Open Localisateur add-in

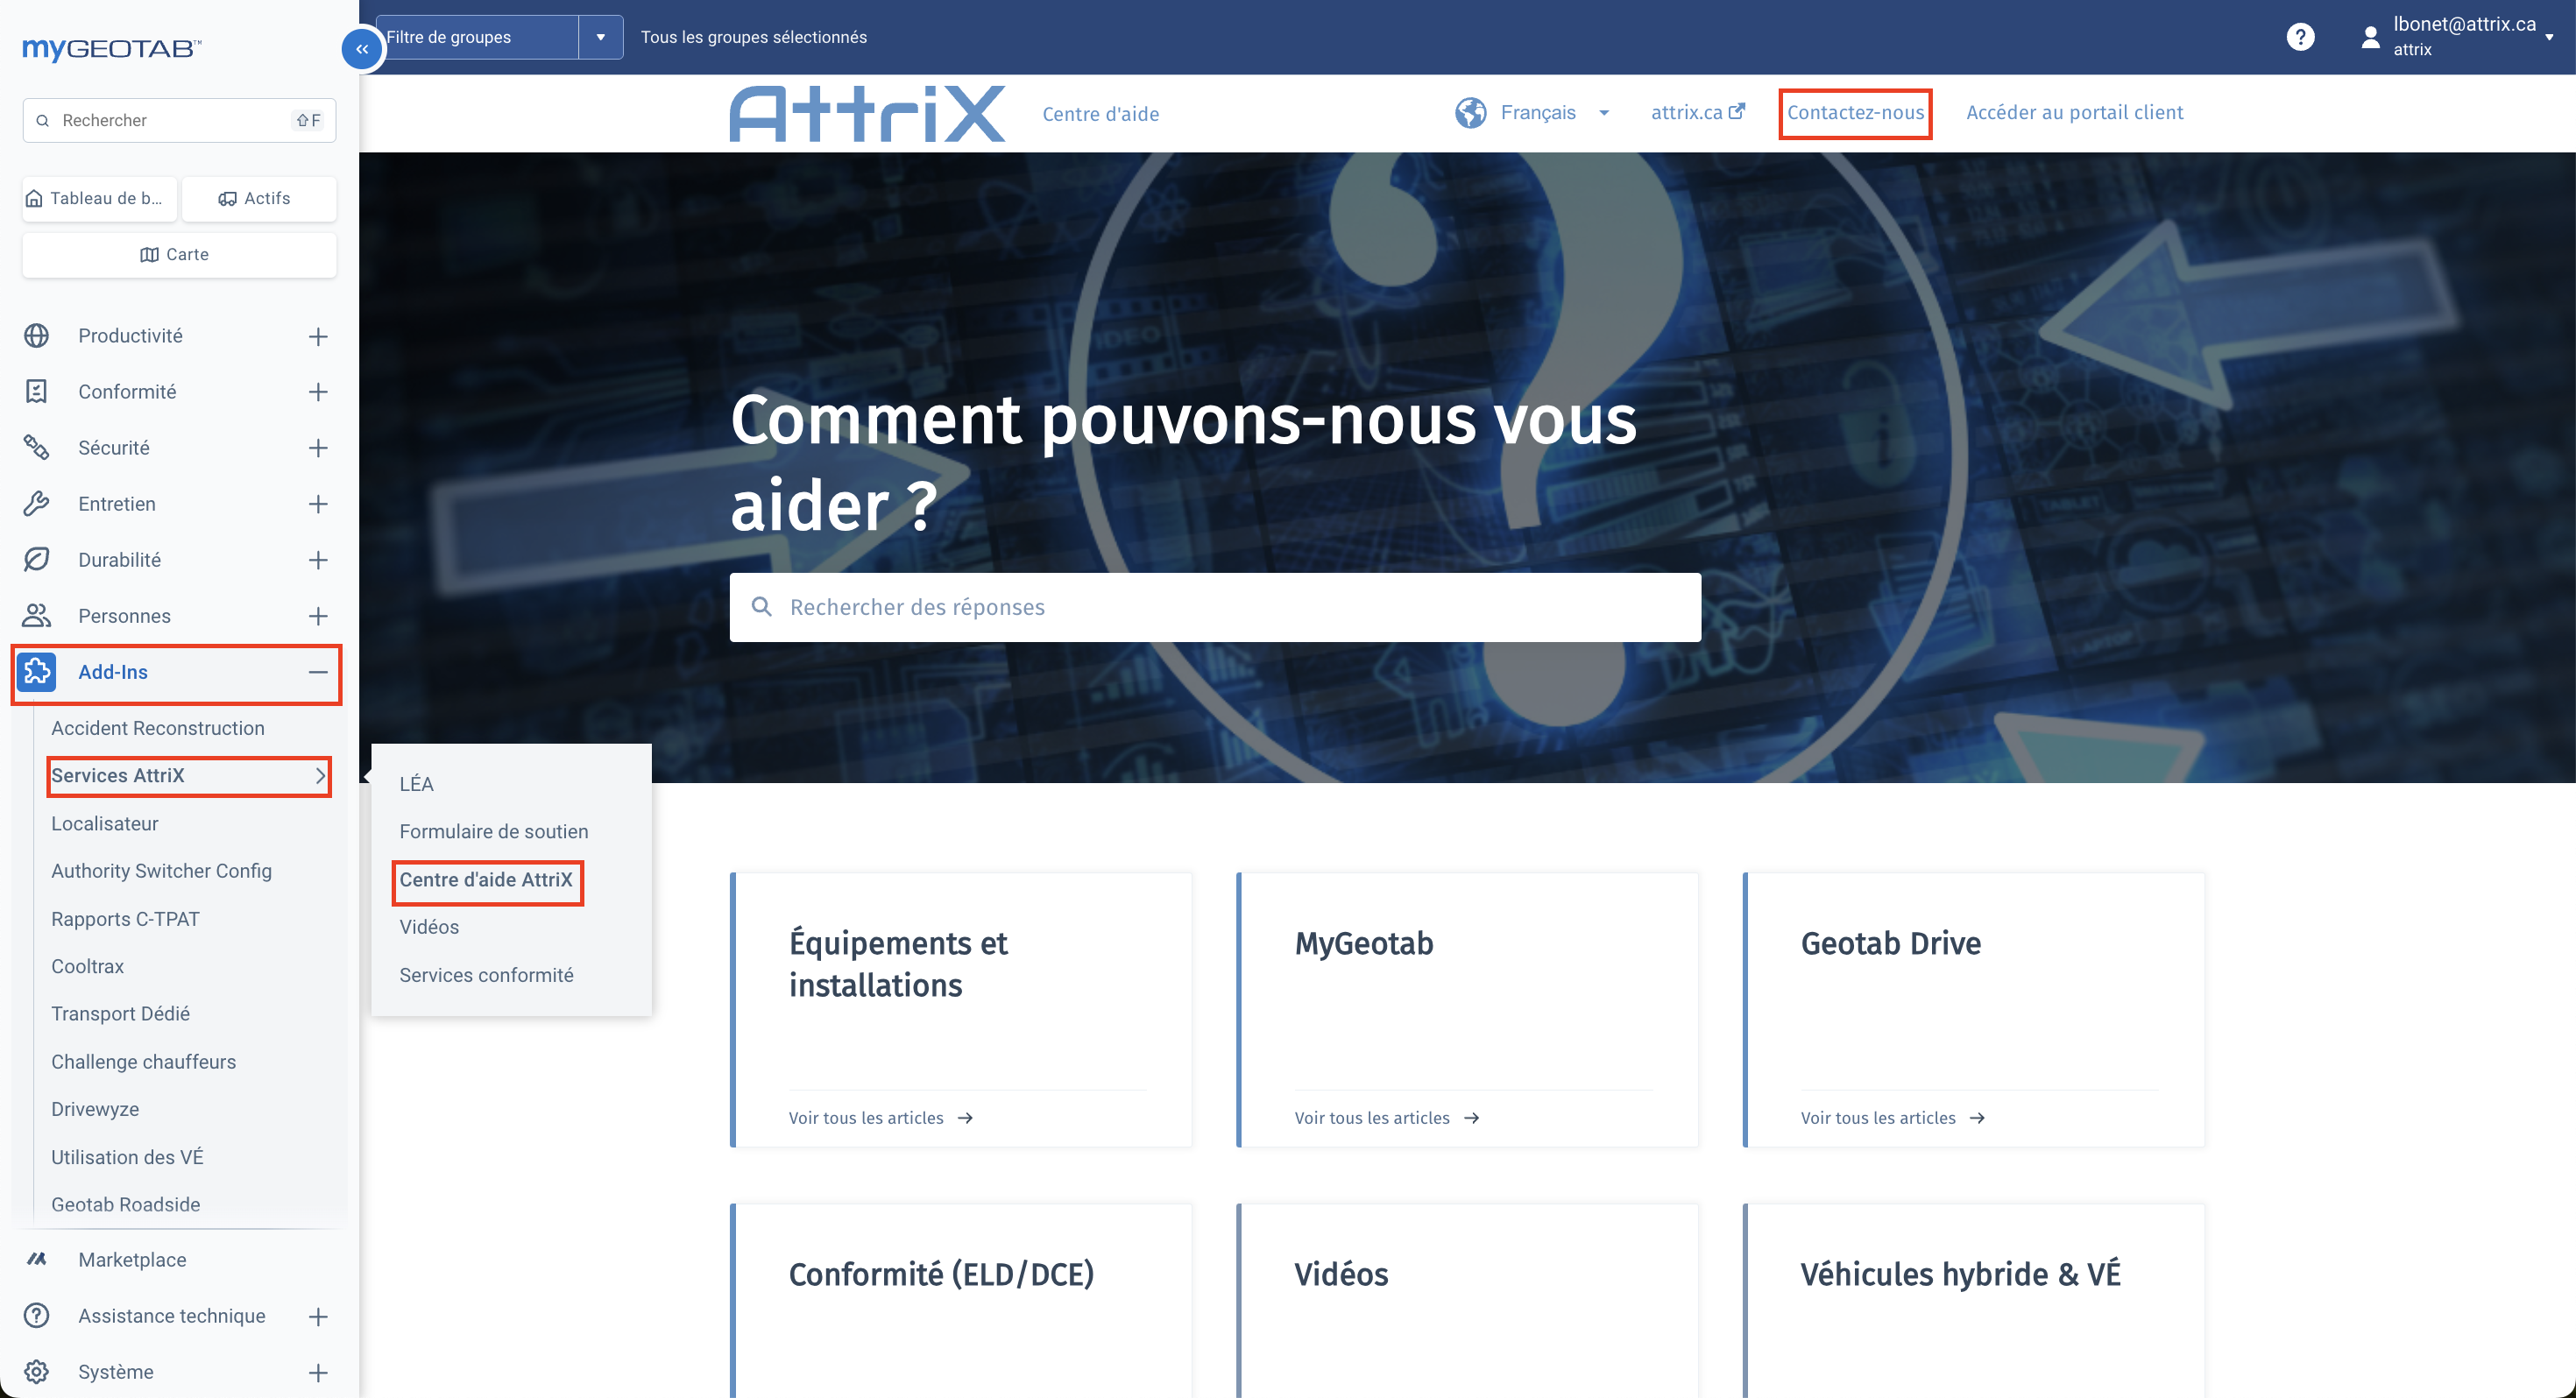[105, 824]
